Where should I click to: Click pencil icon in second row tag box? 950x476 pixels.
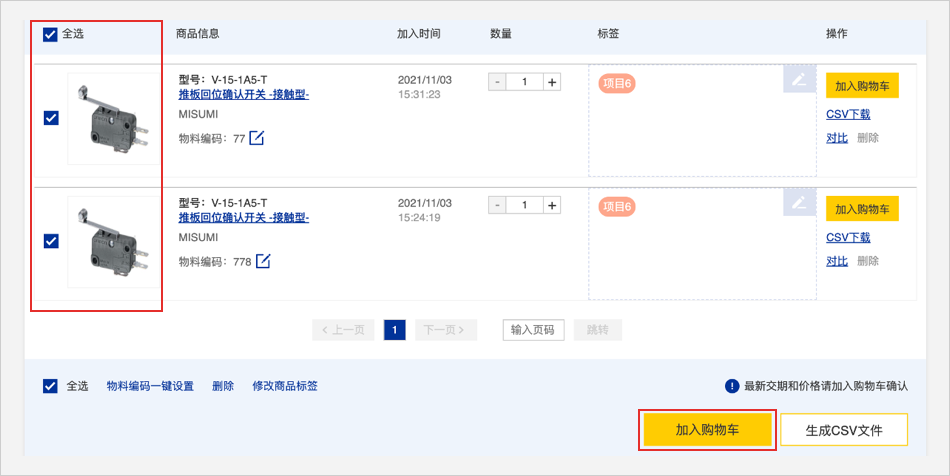click(x=798, y=203)
